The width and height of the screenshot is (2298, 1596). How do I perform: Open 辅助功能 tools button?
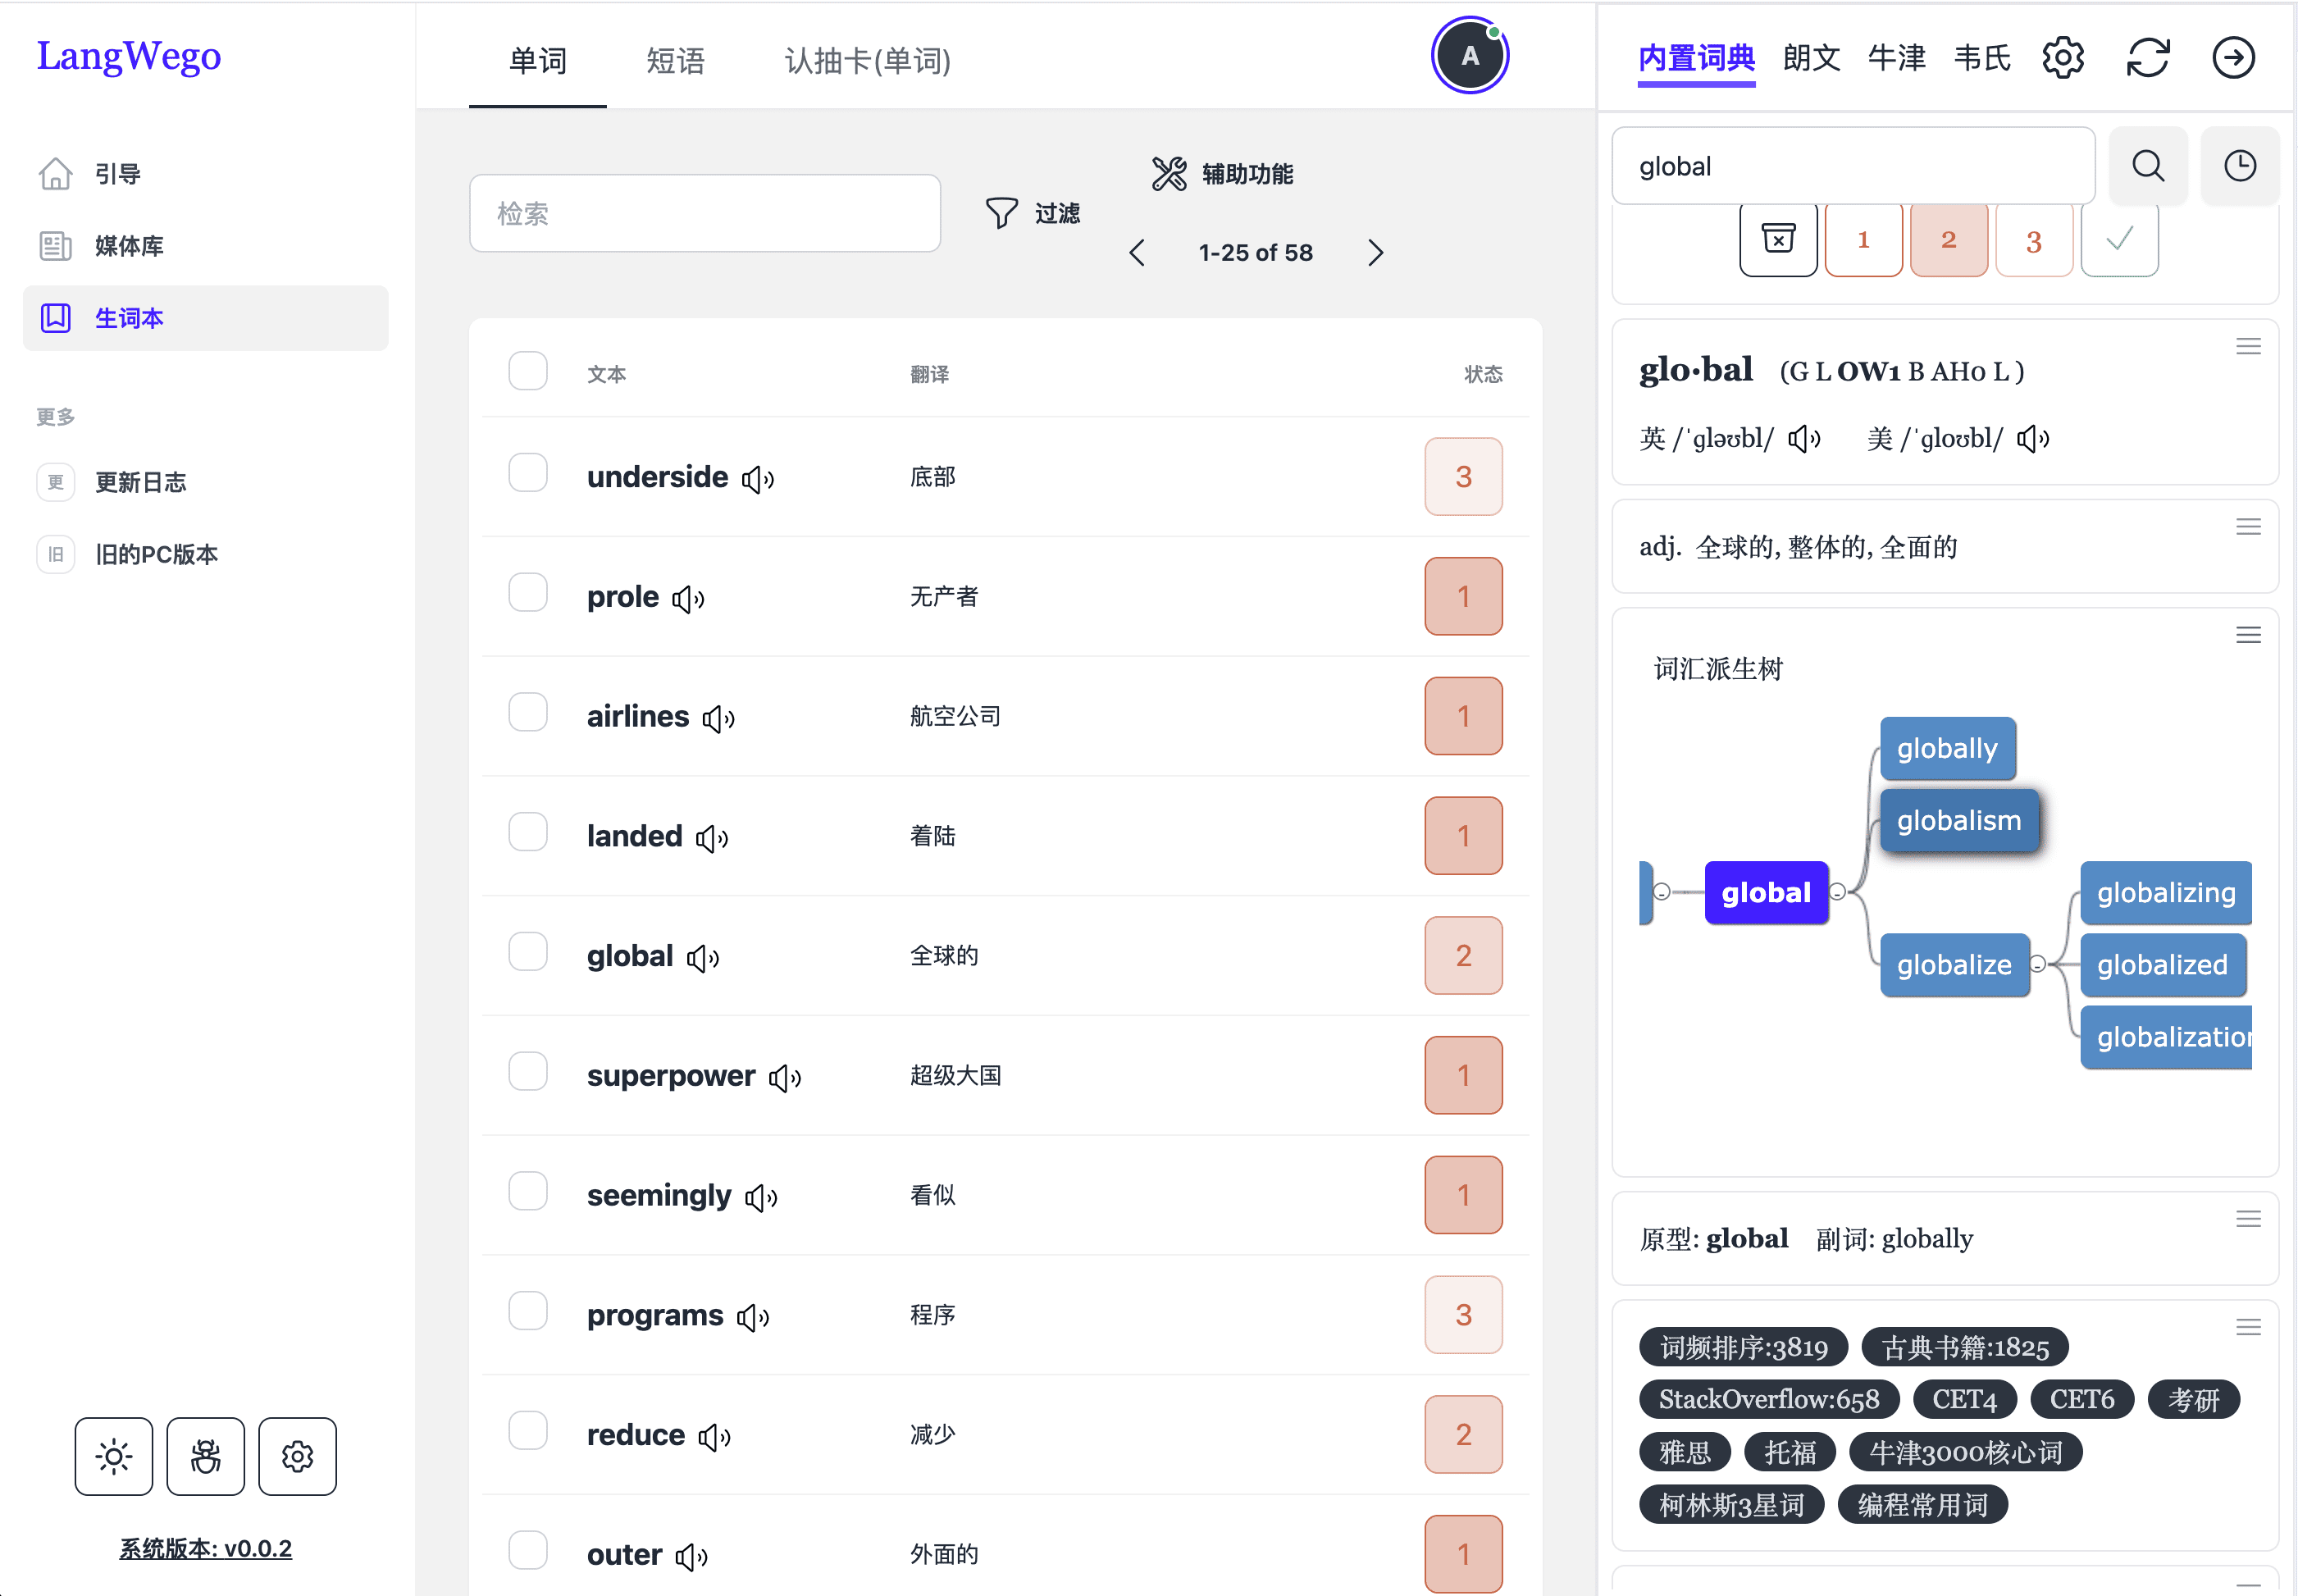click(x=1222, y=174)
